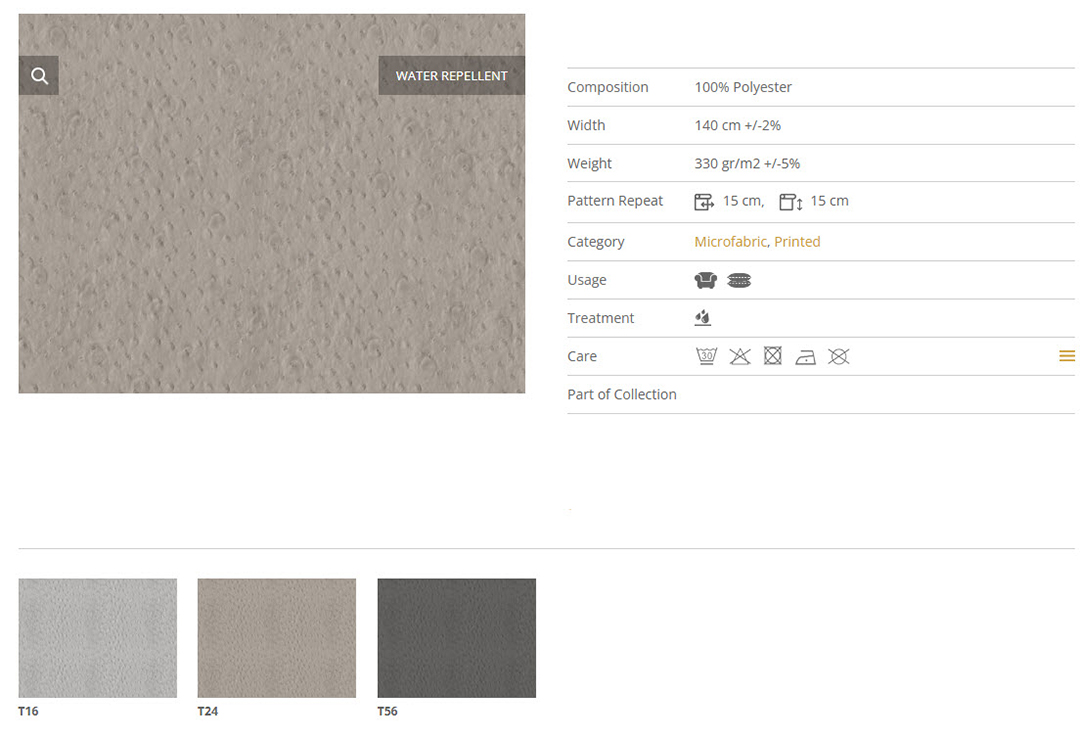Click the do not dry clean icon
The width and height of the screenshot is (1080, 739).
pos(839,356)
